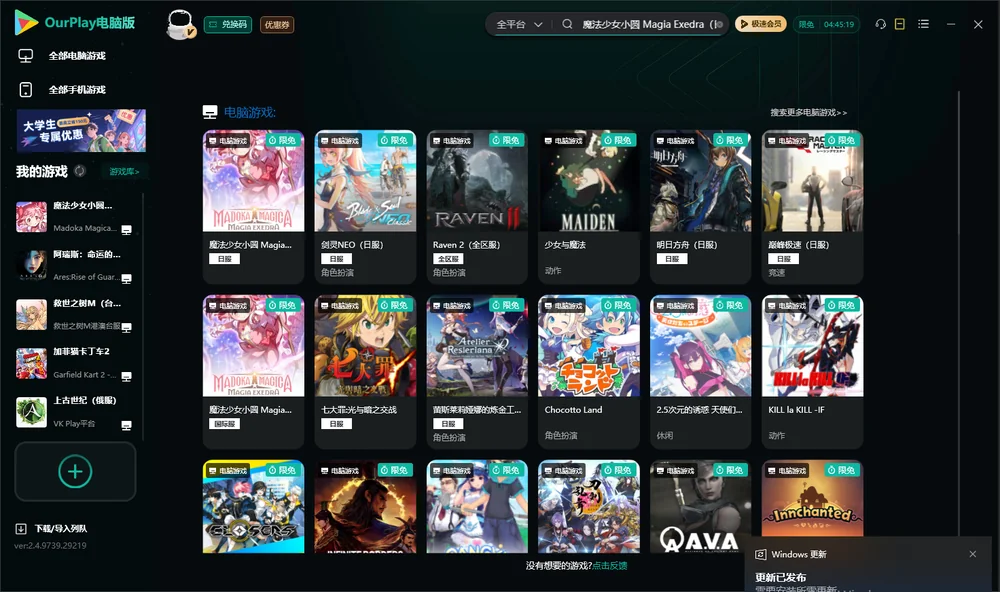Viewport: 1000px width, 592px height.
Task: Expand 搜索更多电脑游戏 results
Action: tap(808, 112)
